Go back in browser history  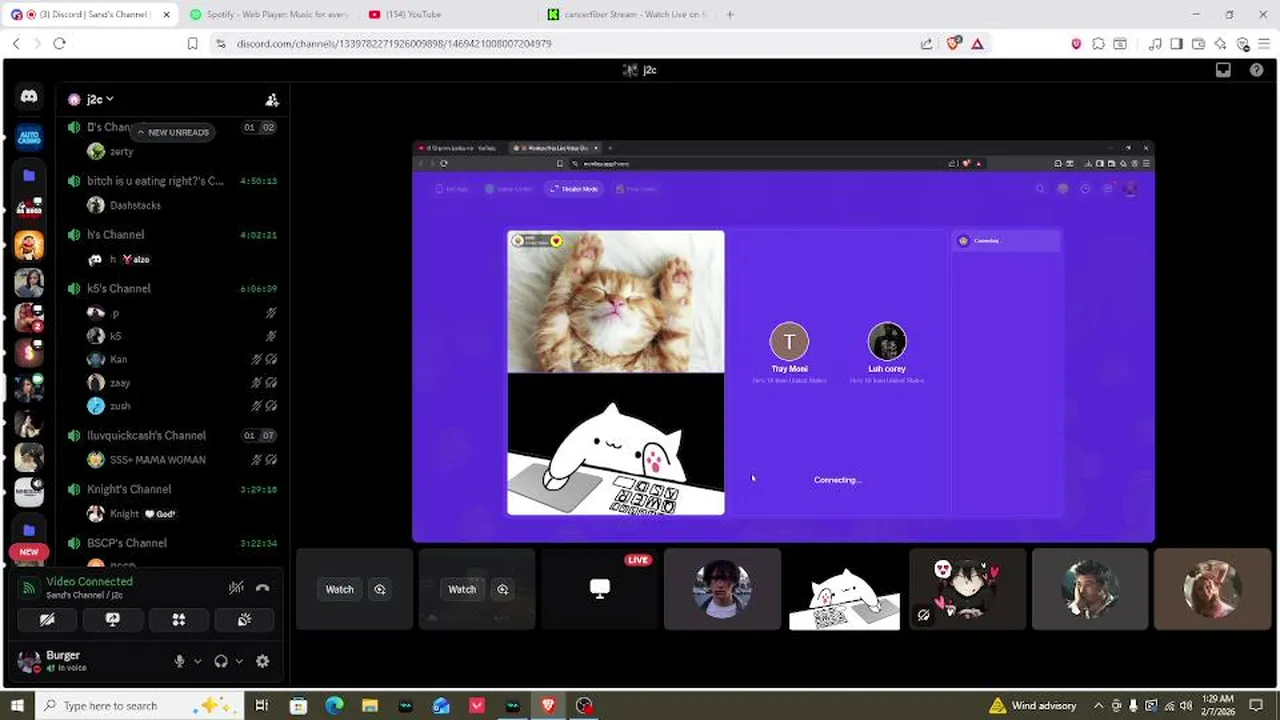(16, 44)
